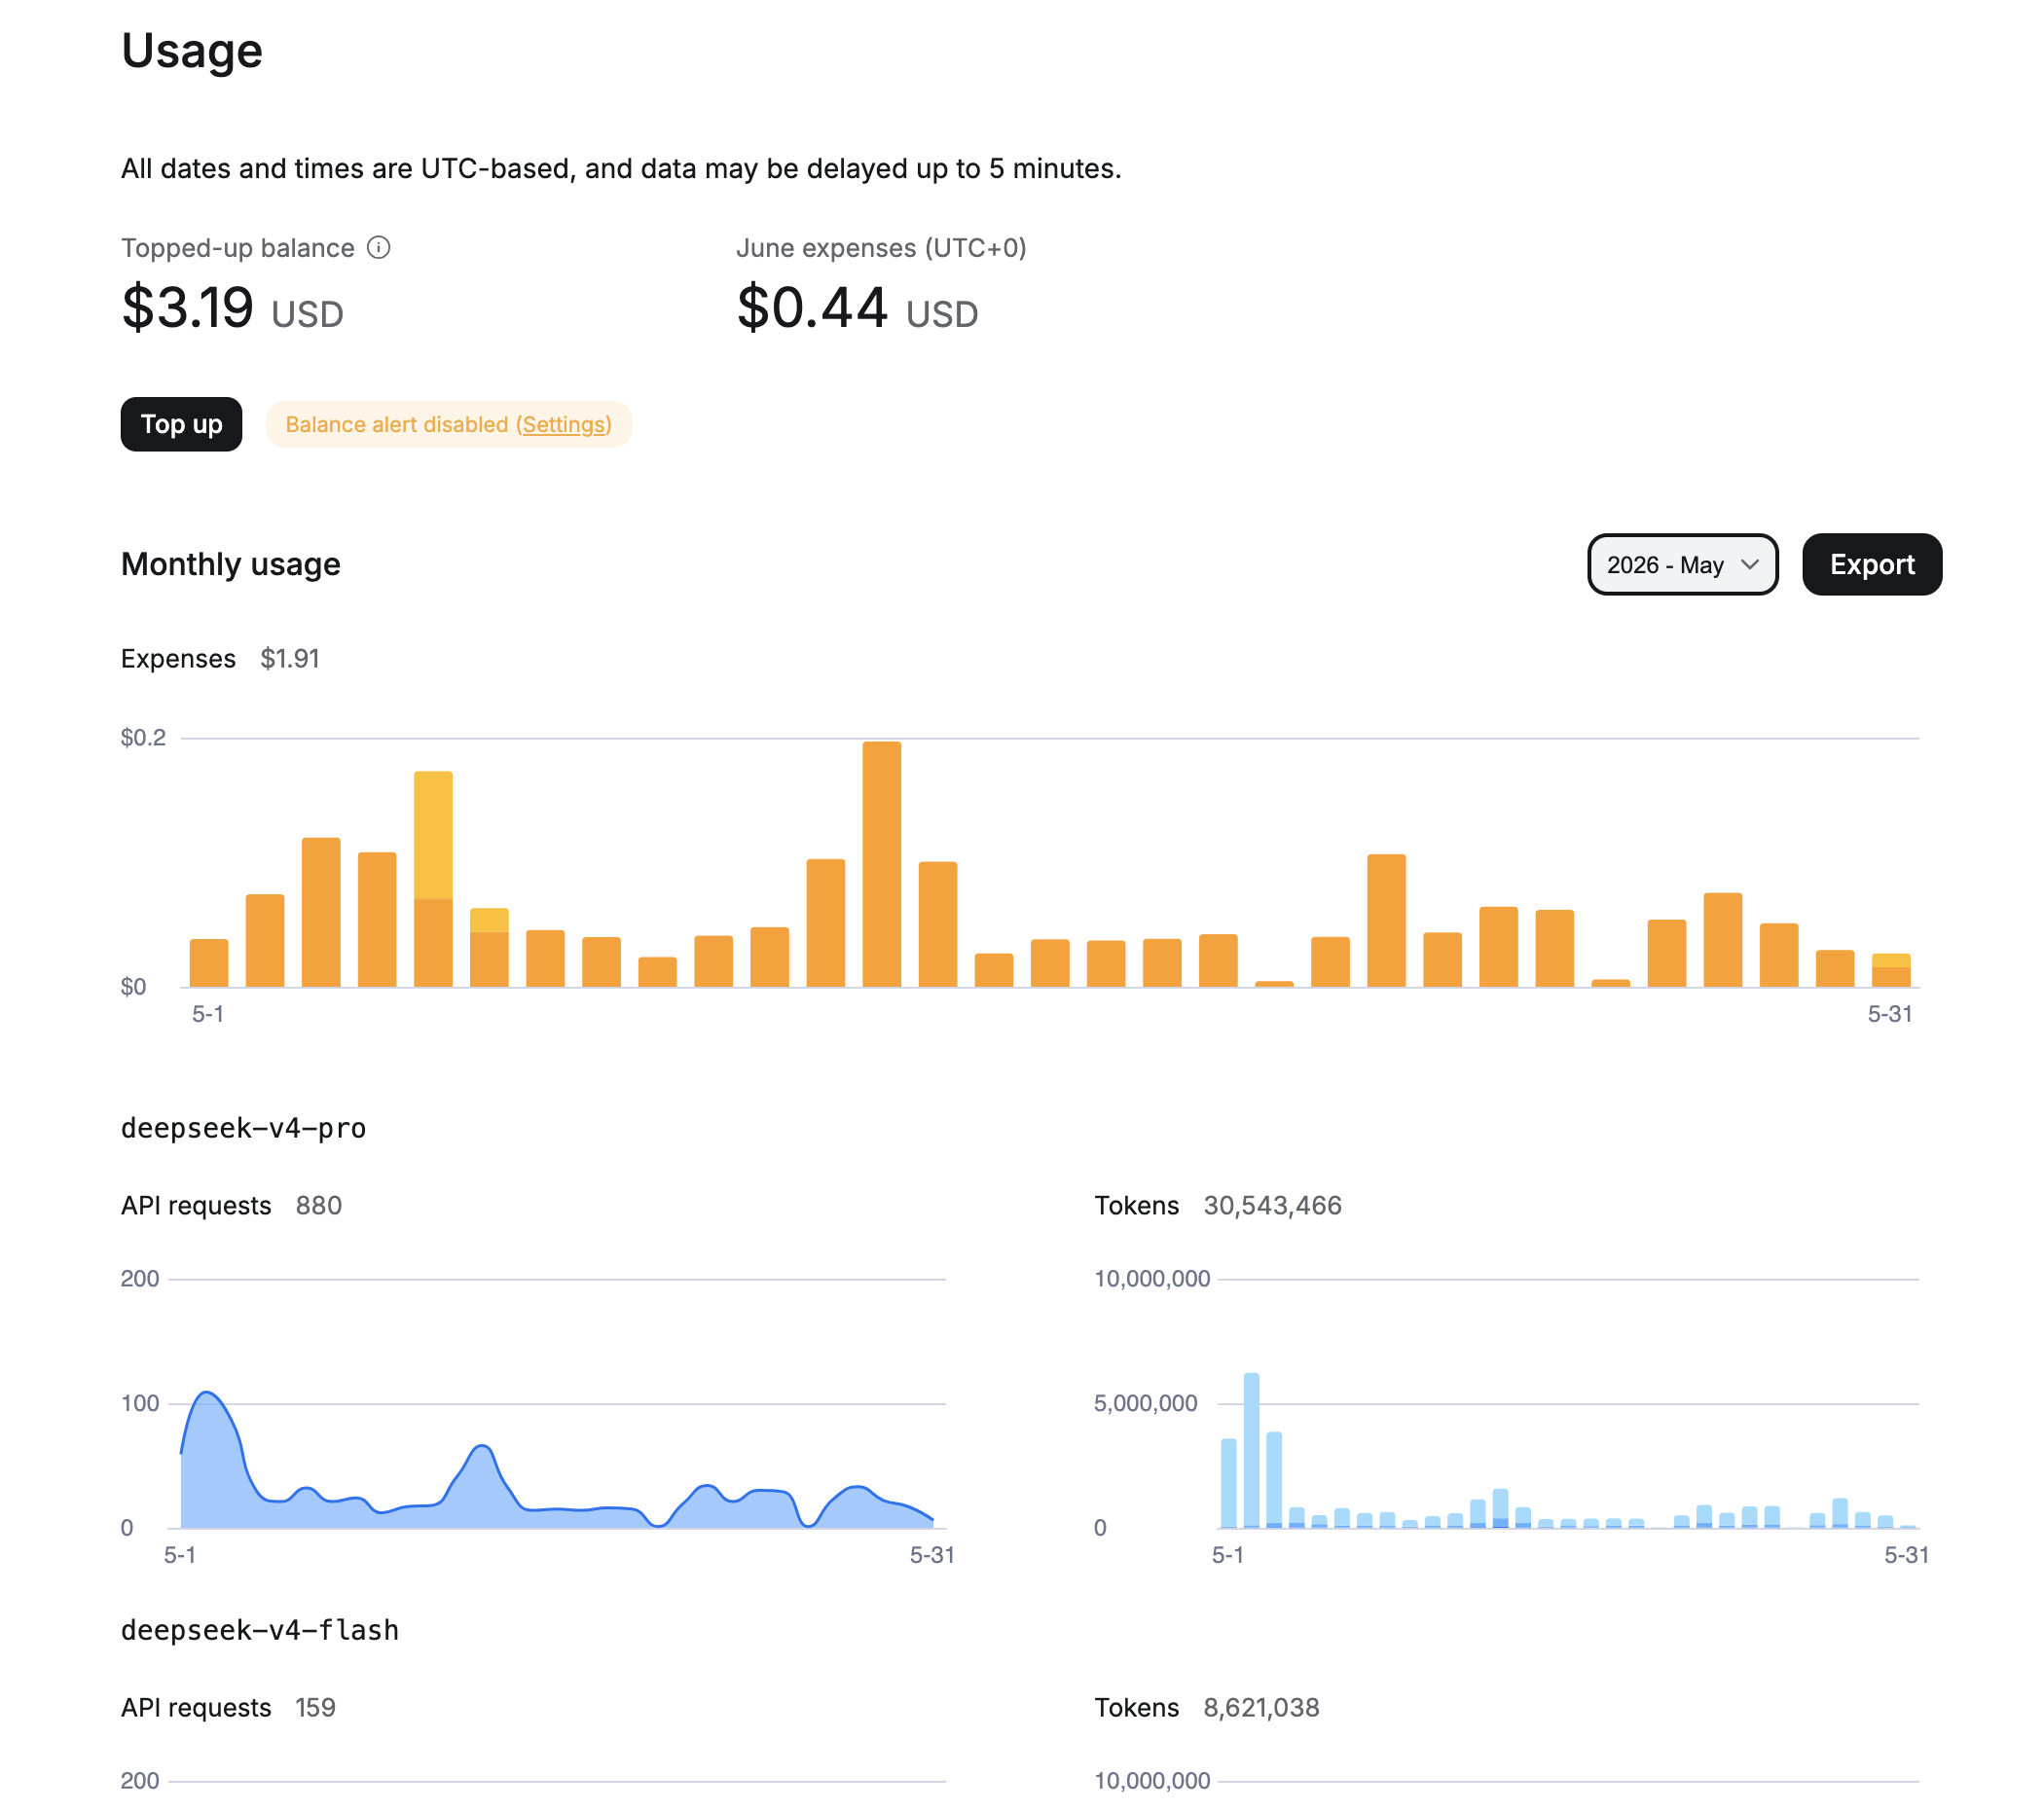This screenshot has height=1810, width=2044.
Task: Click the Monthly usage heading
Action: (x=231, y=564)
